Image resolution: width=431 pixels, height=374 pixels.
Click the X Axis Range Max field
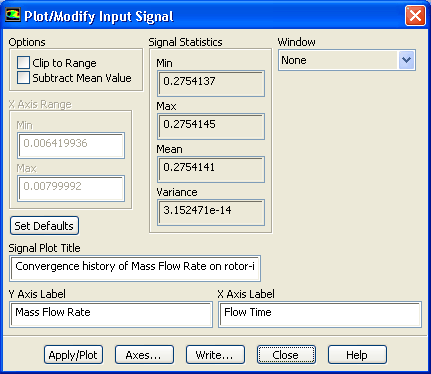(71, 188)
